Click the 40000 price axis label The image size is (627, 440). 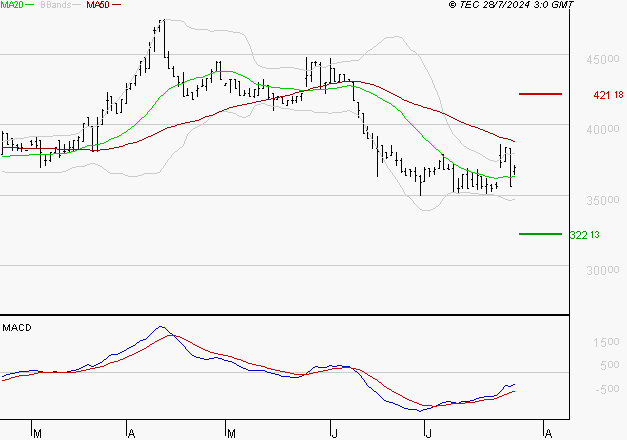click(x=603, y=129)
